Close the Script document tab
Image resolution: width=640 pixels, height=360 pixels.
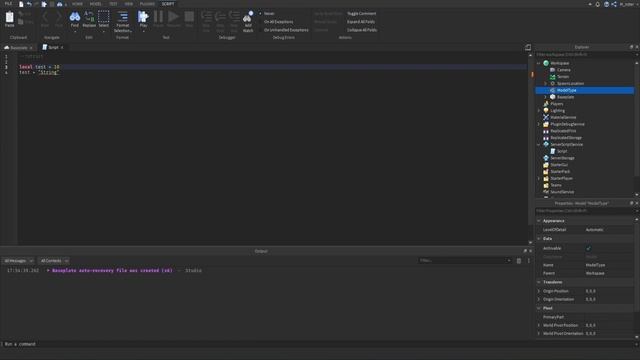(62, 47)
